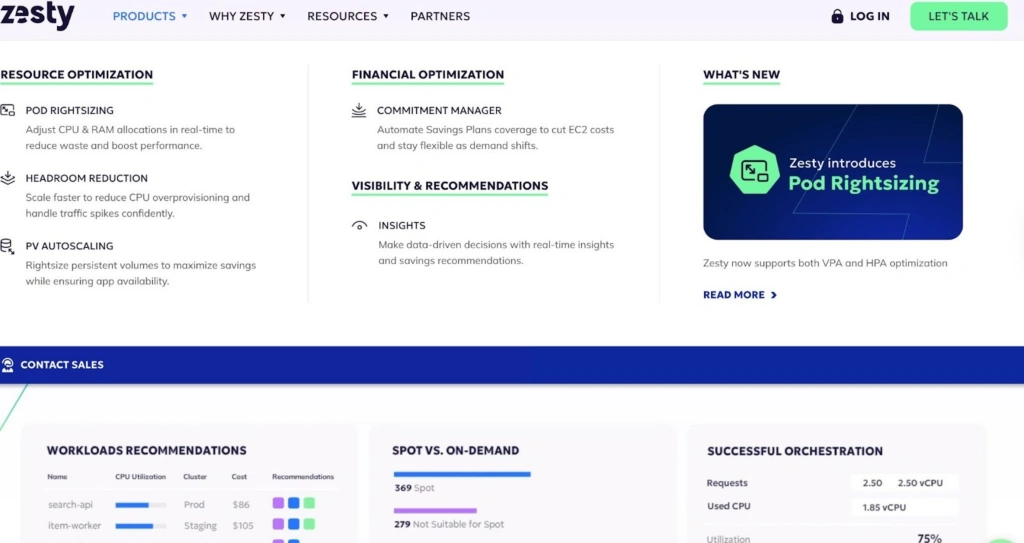1024x543 pixels.
Task: Click the PV Autoscaling icon
Action: pos(7,246)
